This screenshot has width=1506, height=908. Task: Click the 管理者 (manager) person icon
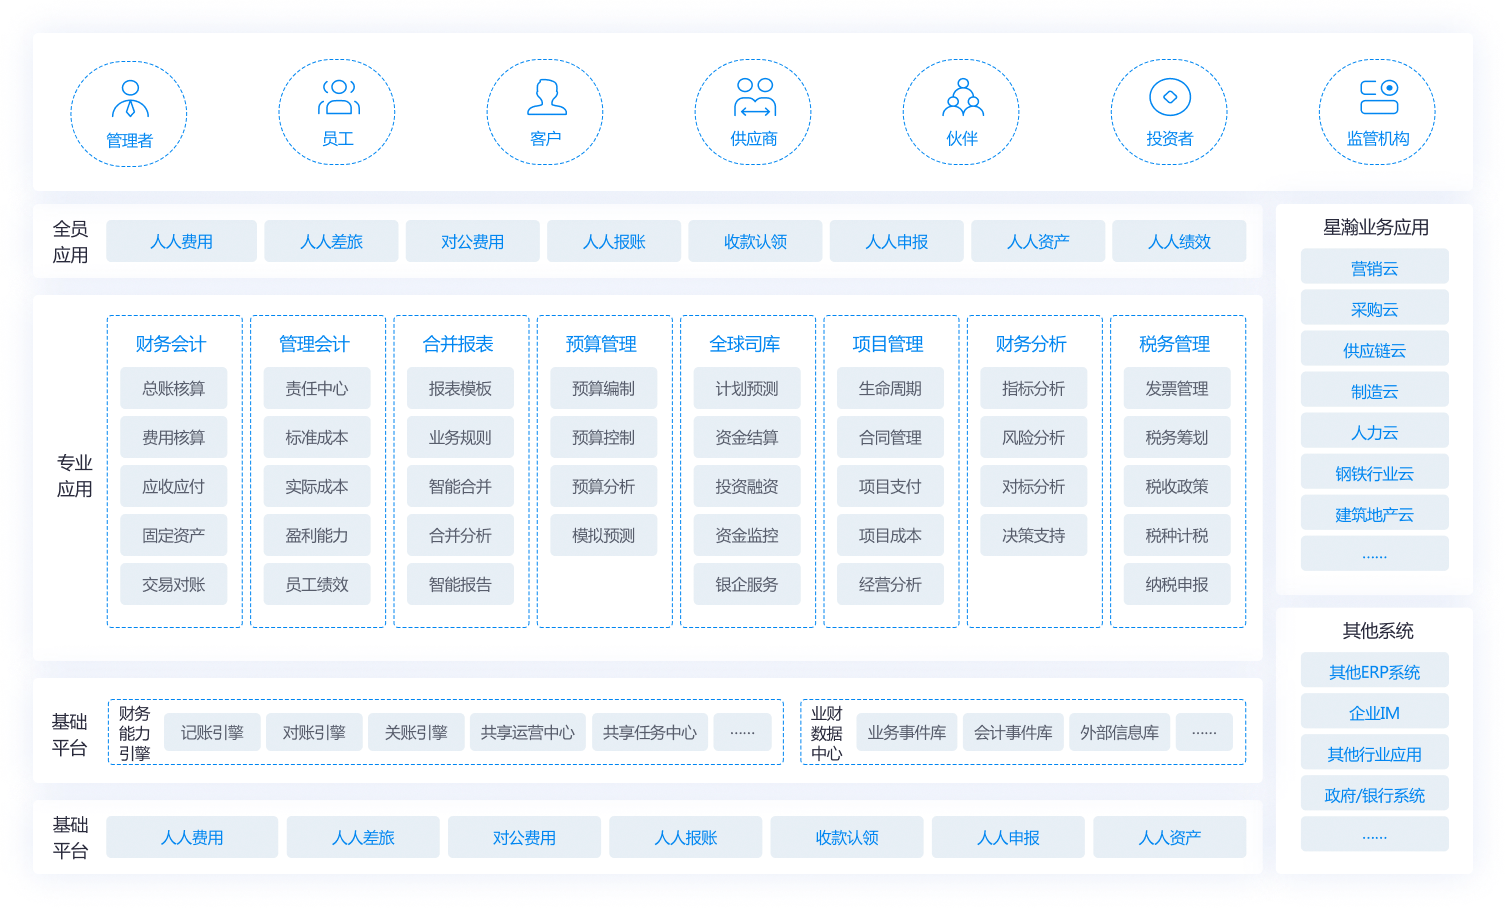pos(129,100)
